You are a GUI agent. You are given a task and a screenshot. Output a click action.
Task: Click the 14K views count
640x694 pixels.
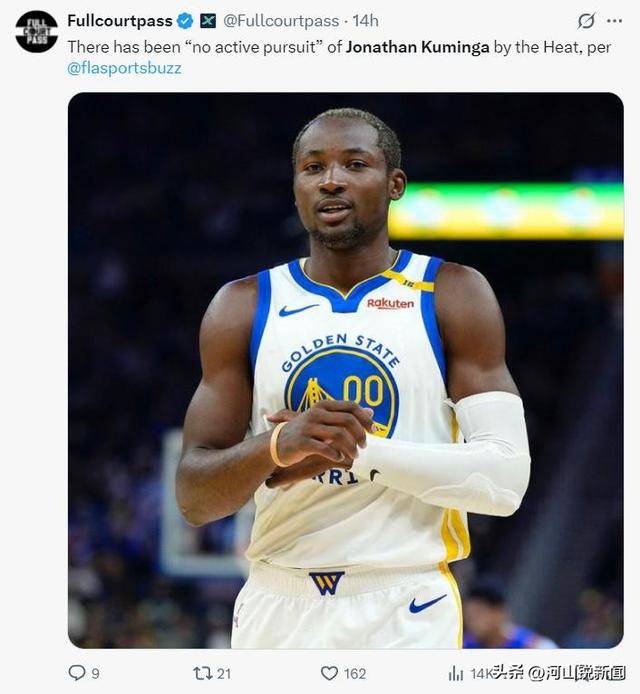[482, 674]
